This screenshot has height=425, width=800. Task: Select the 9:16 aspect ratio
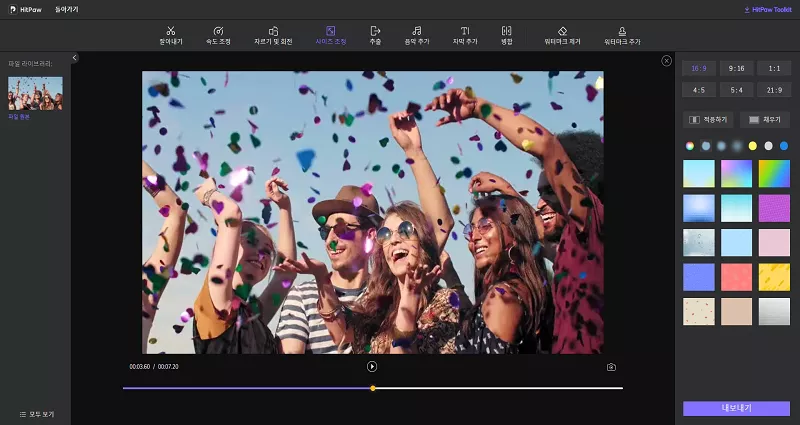tap(736, 68)
